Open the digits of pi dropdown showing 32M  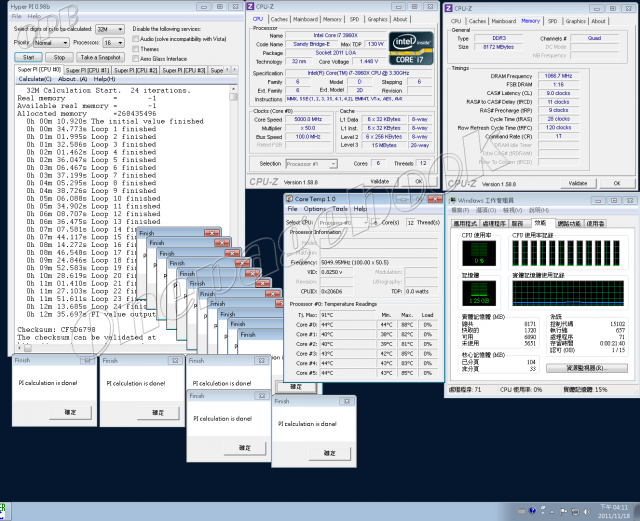(x=109, y=29)
